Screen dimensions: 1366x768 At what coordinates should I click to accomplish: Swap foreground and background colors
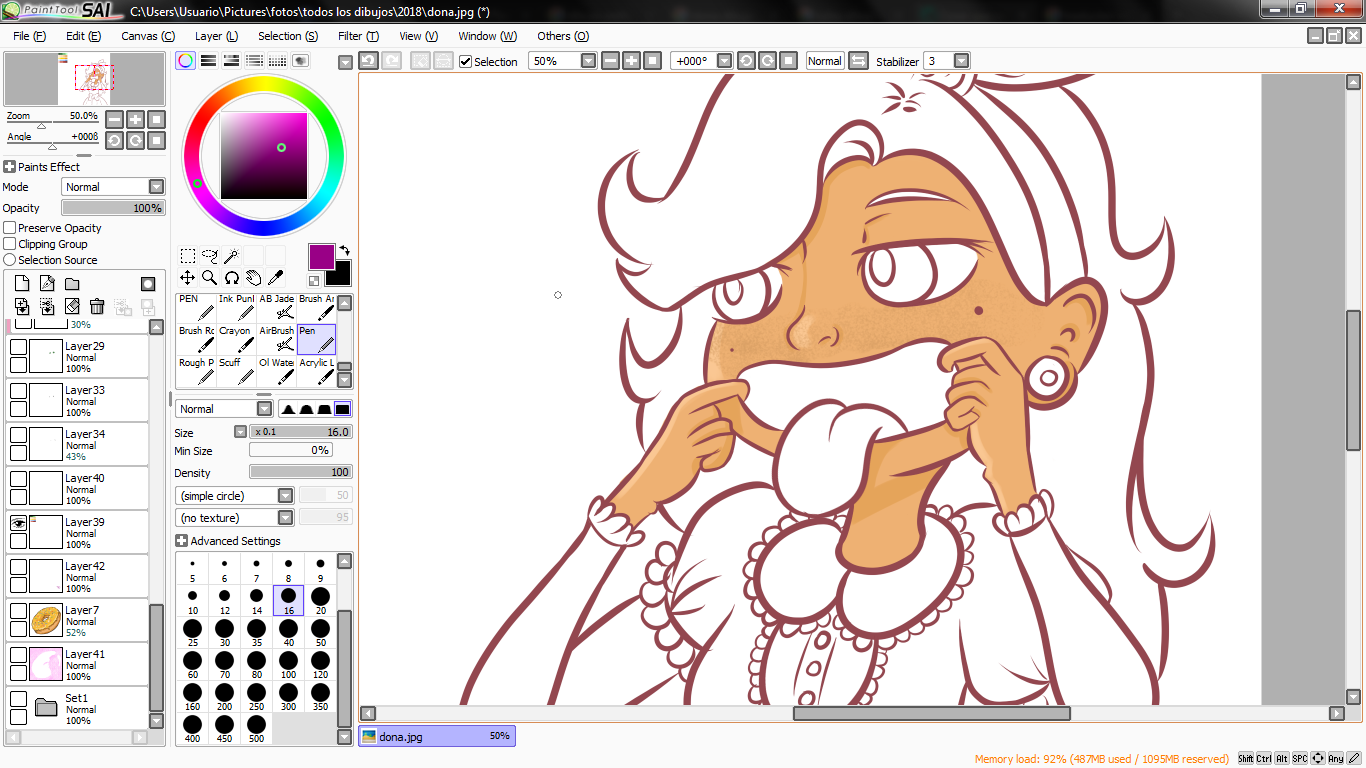345,249
